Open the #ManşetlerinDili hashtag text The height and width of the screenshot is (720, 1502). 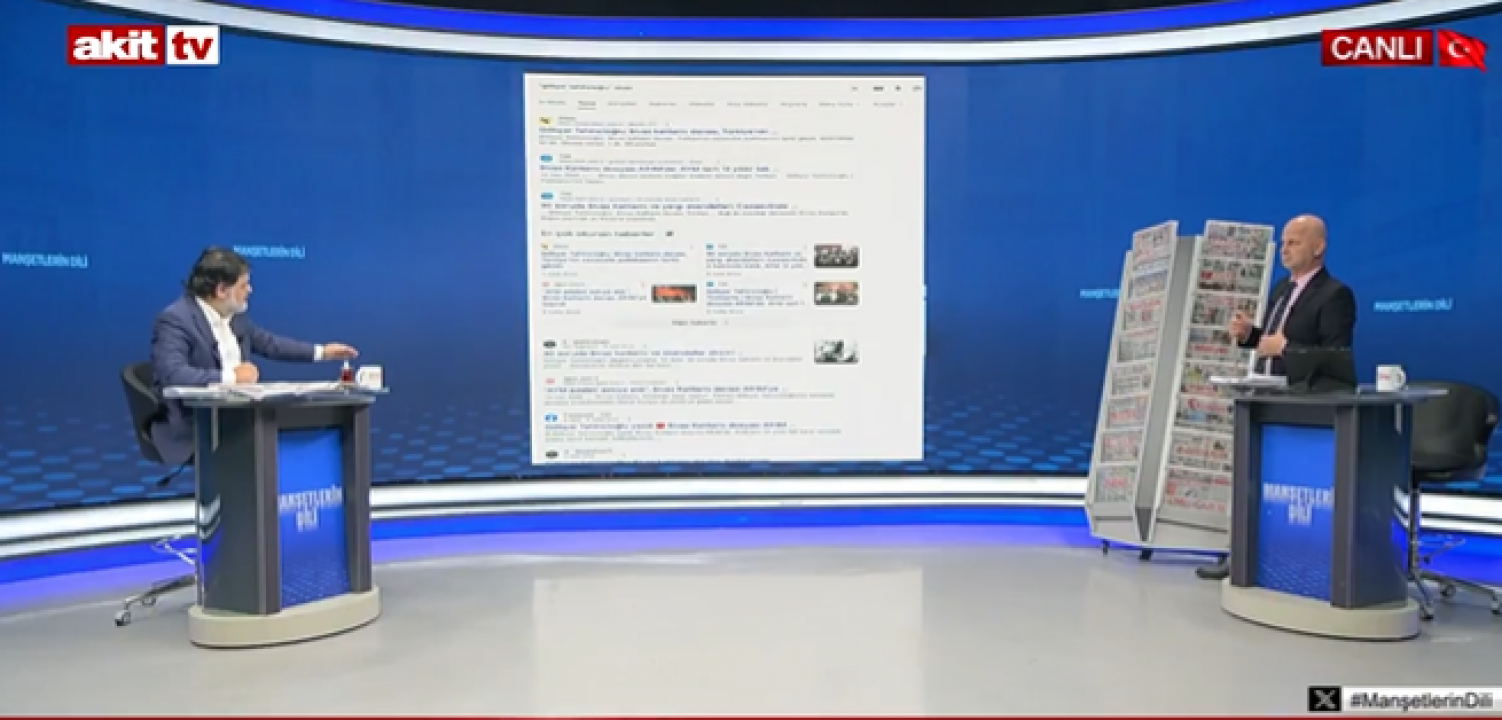pos(1420,700)
